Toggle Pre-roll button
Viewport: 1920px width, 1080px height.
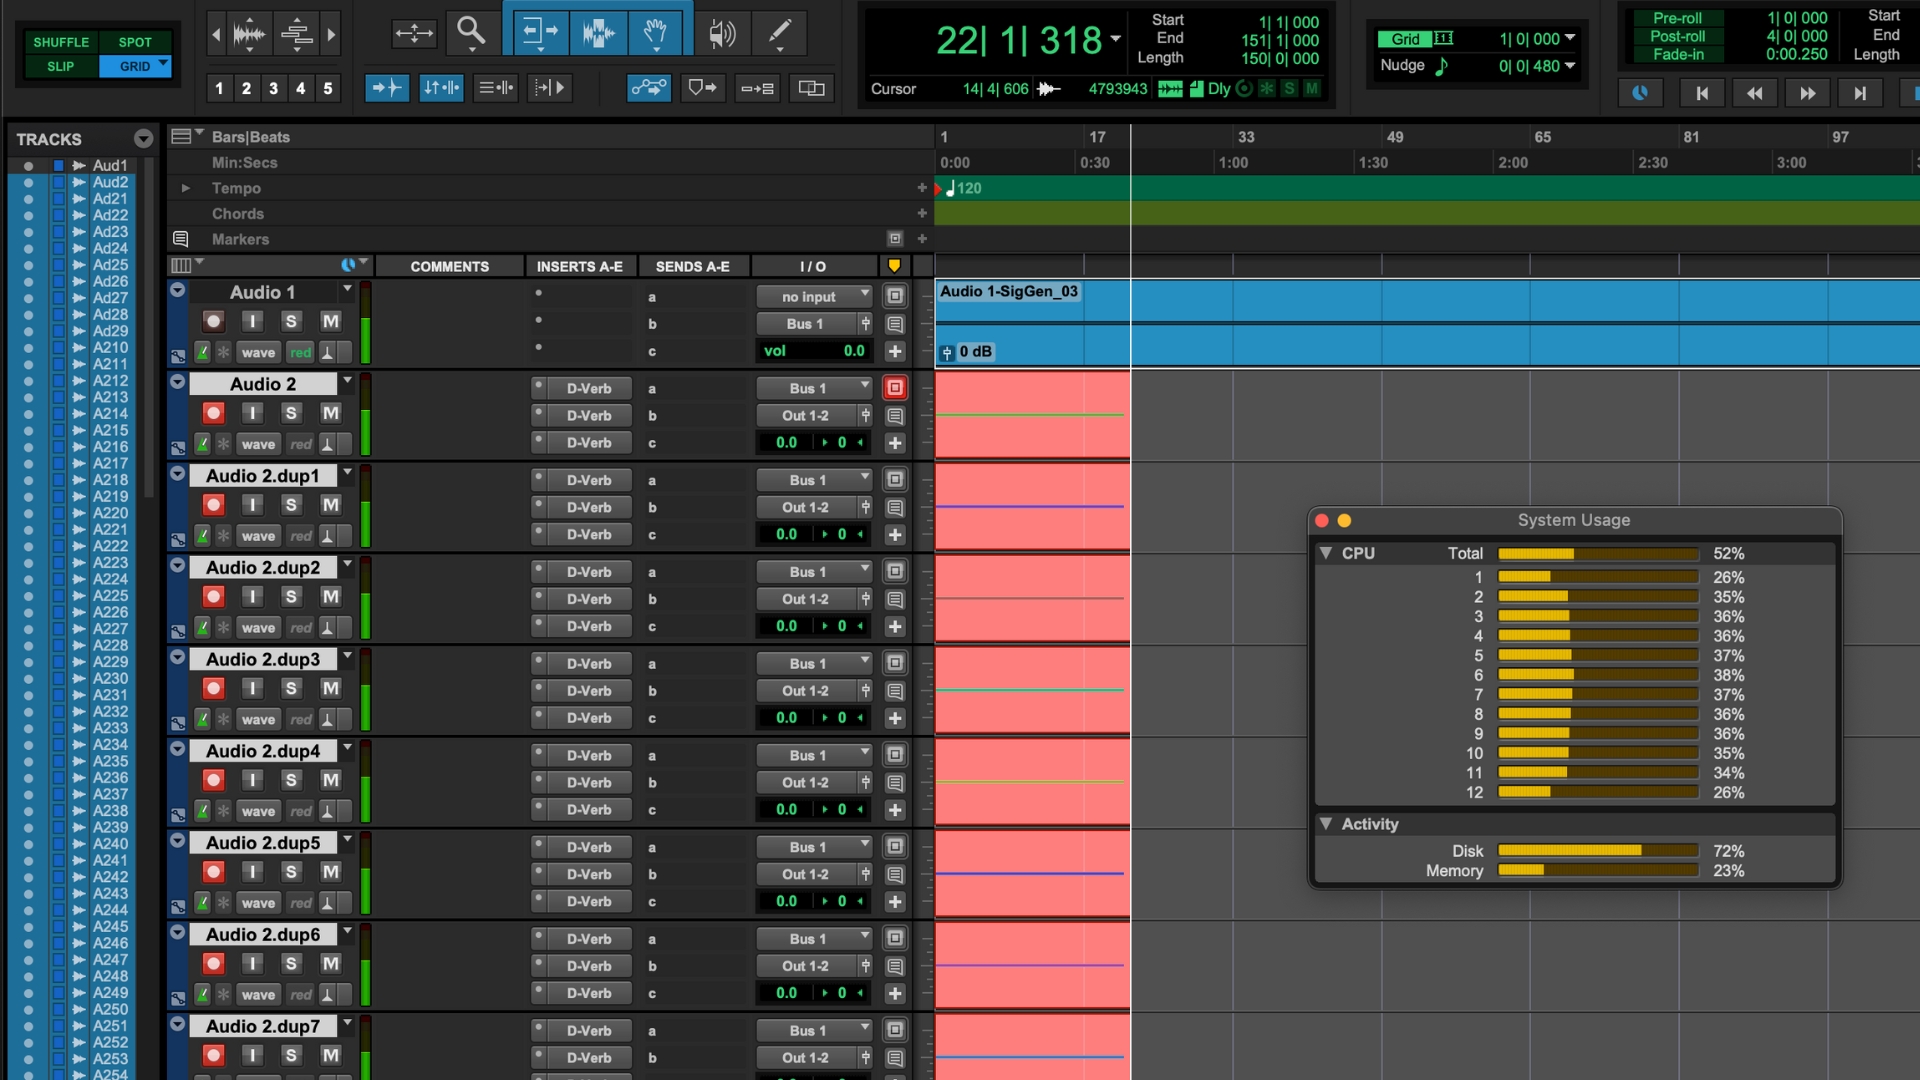pos(1677,18)
